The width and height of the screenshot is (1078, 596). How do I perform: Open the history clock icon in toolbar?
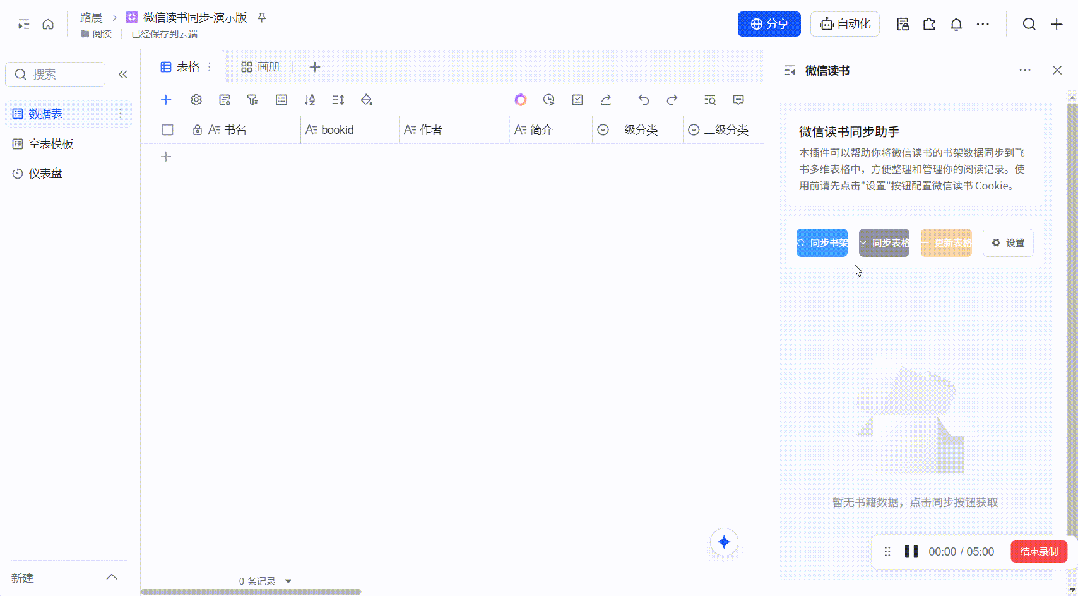(x=549, y=100)
